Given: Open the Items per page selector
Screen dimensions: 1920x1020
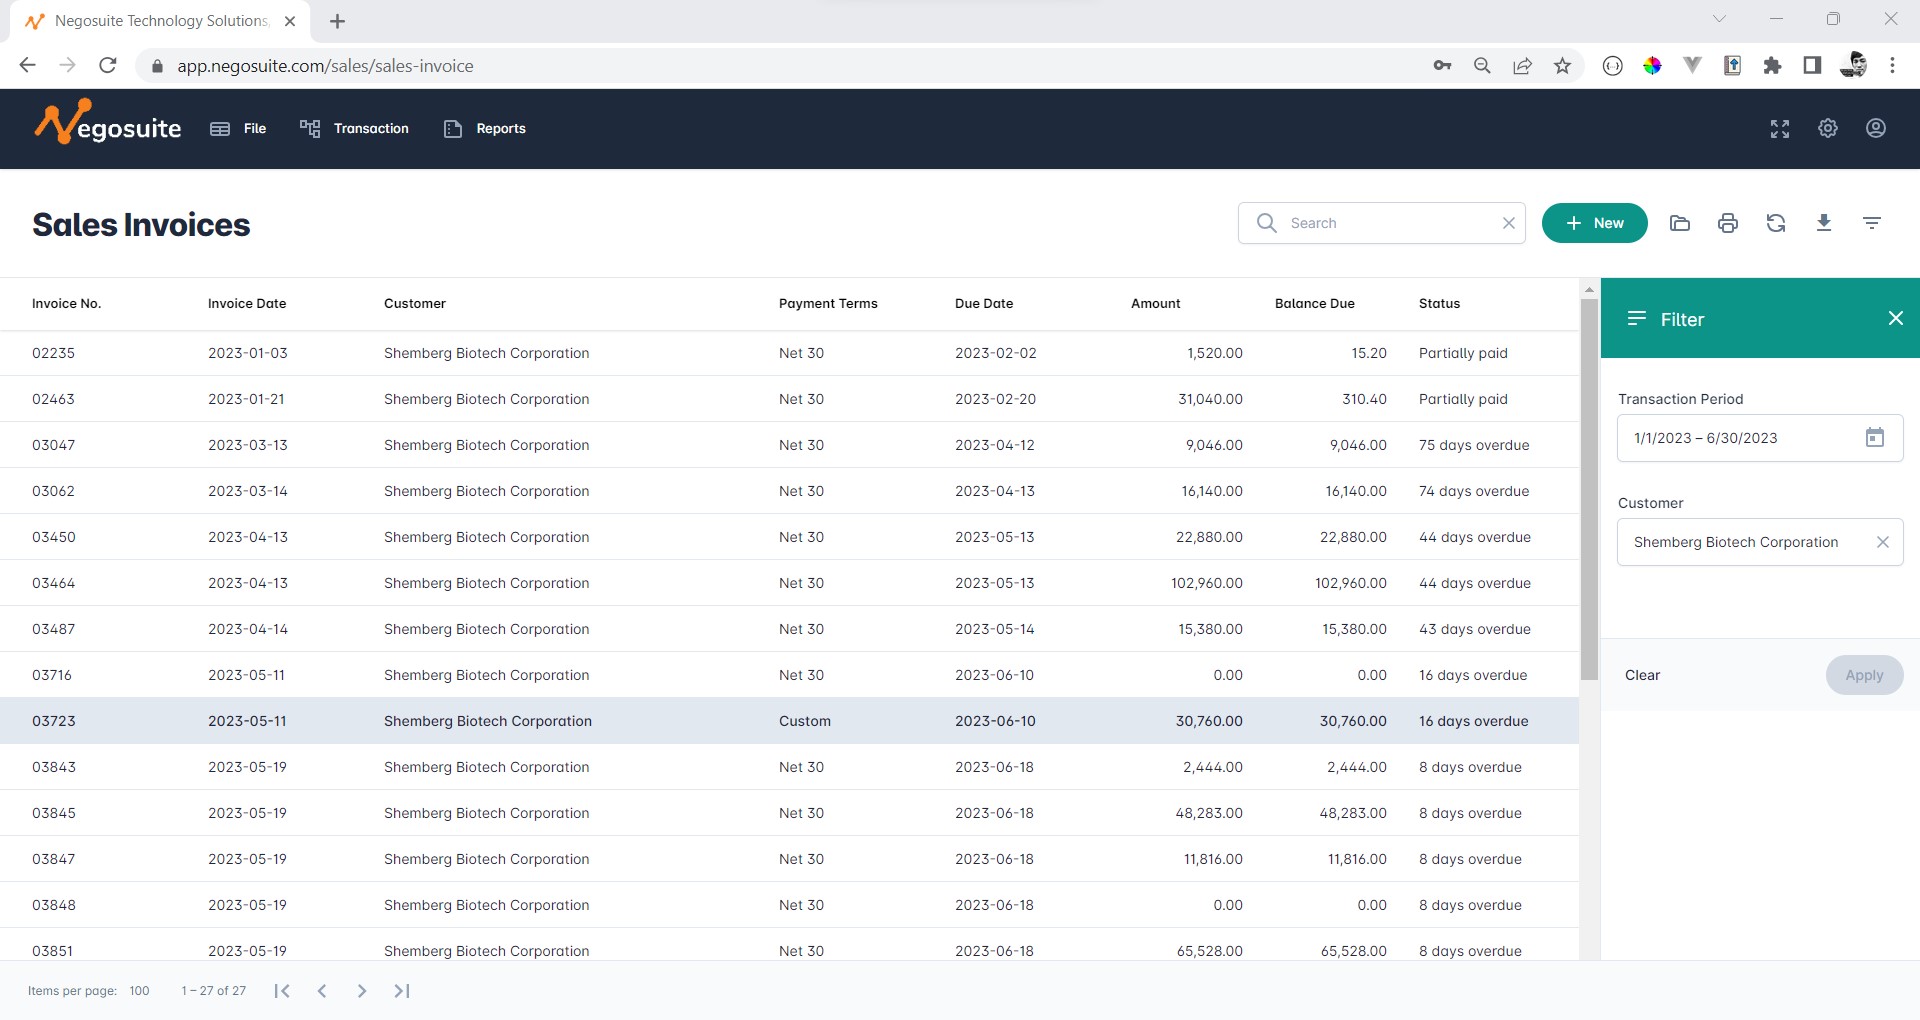Looking at the screenshot, I should click(x=139, y=991).
